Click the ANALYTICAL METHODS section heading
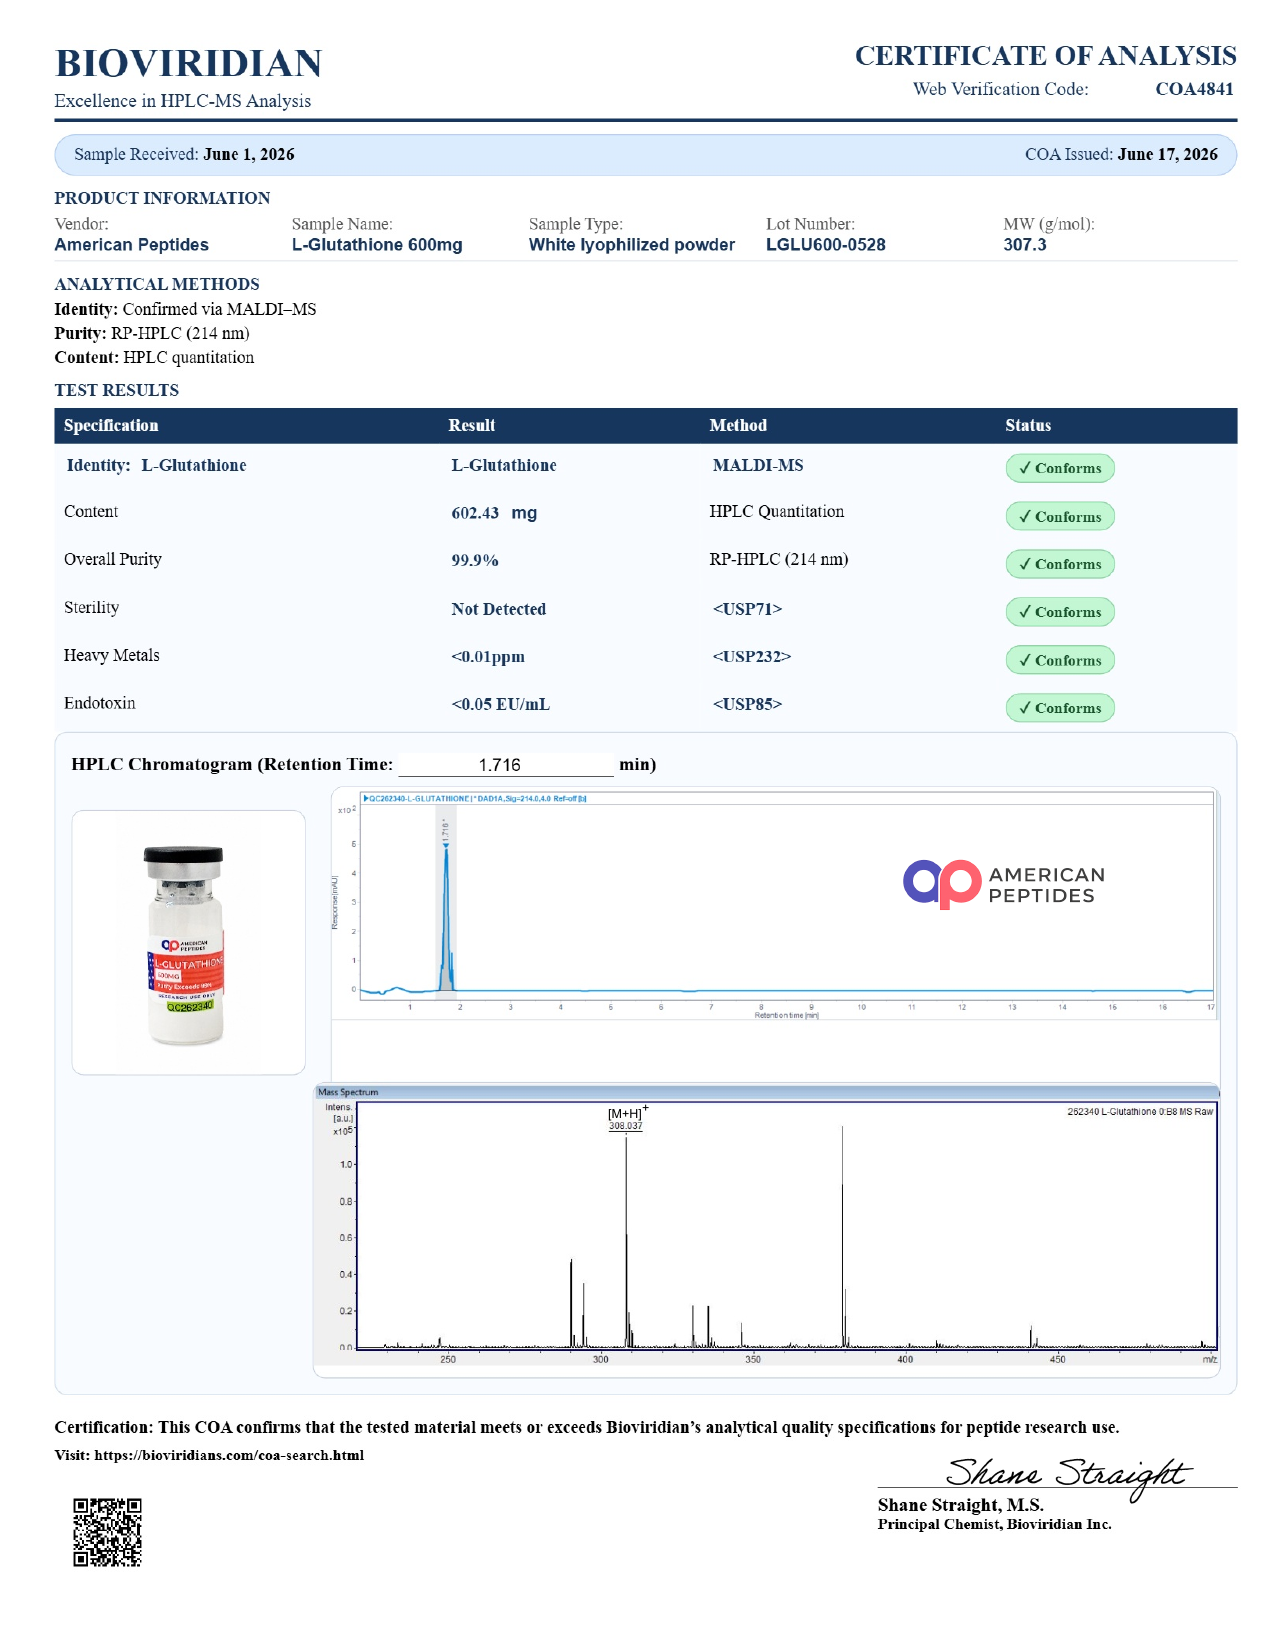This screenshot has height=1650, width=1275. 157,284
